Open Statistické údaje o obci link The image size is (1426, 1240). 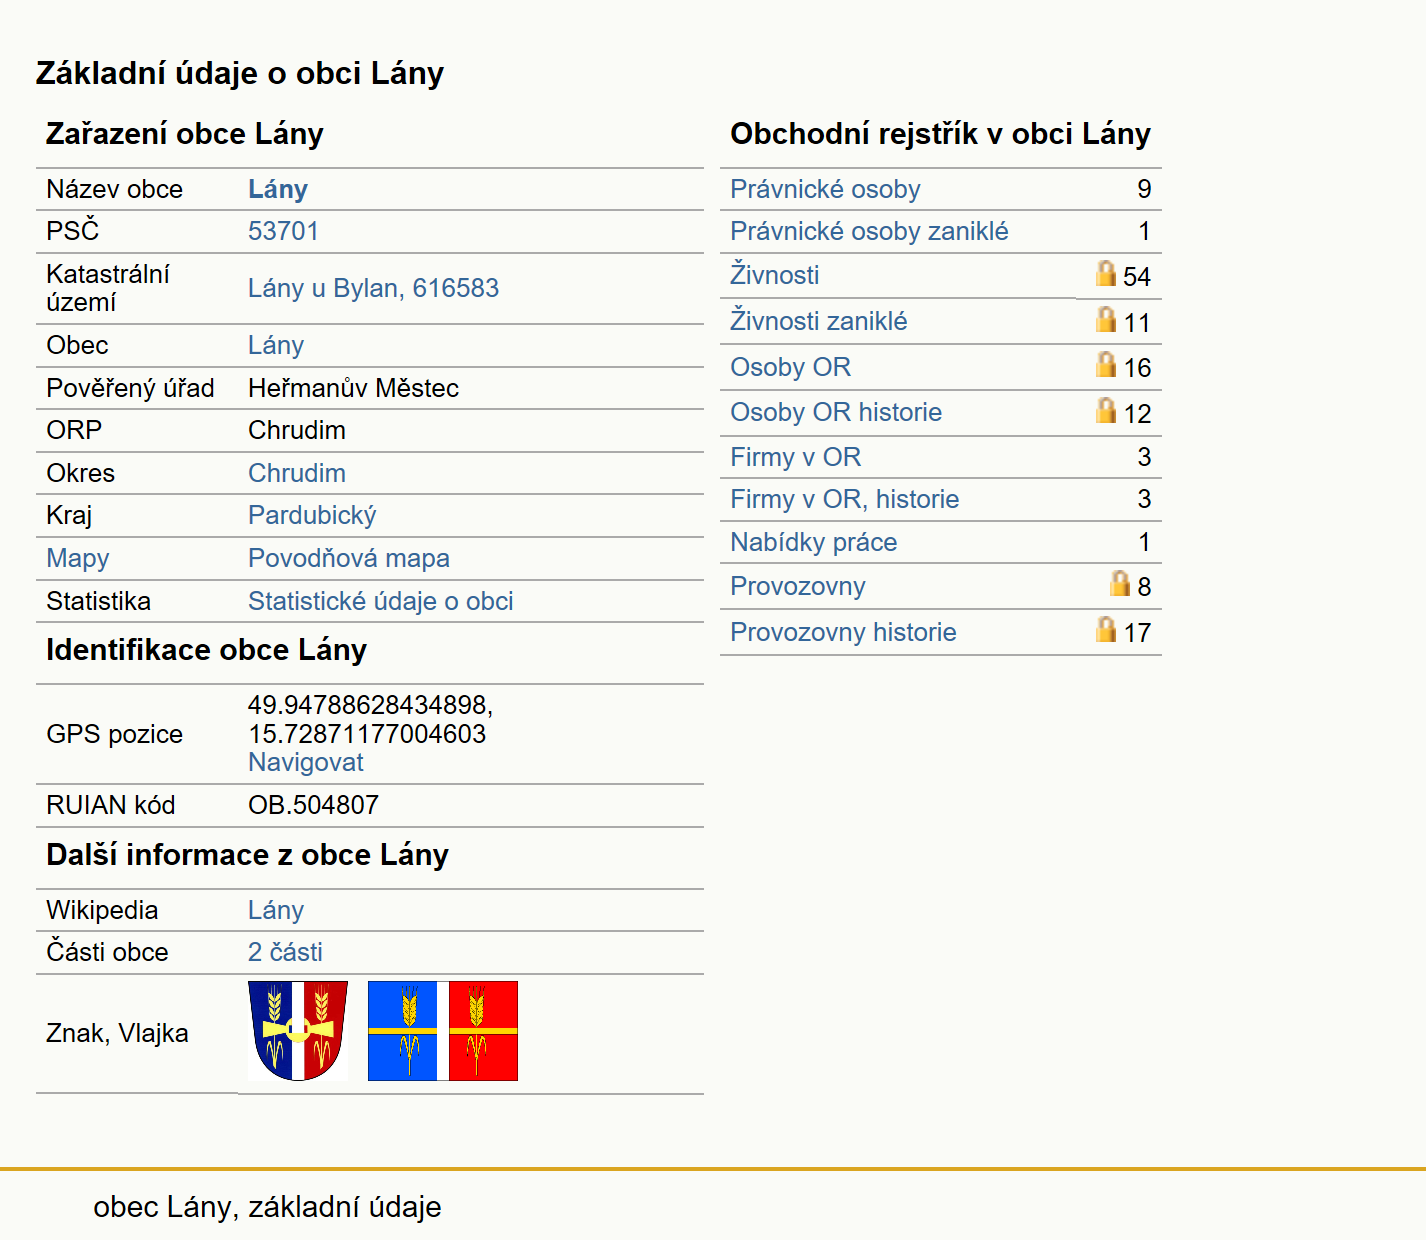381,601
